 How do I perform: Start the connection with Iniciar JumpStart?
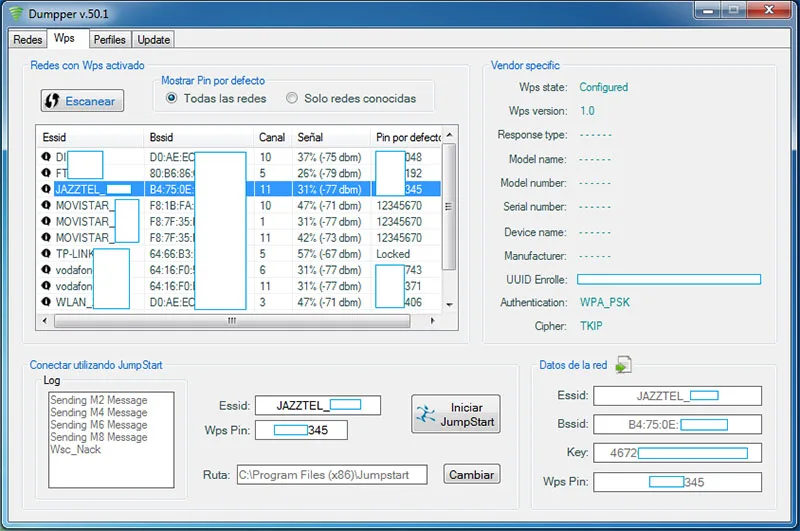coord(456,414)
